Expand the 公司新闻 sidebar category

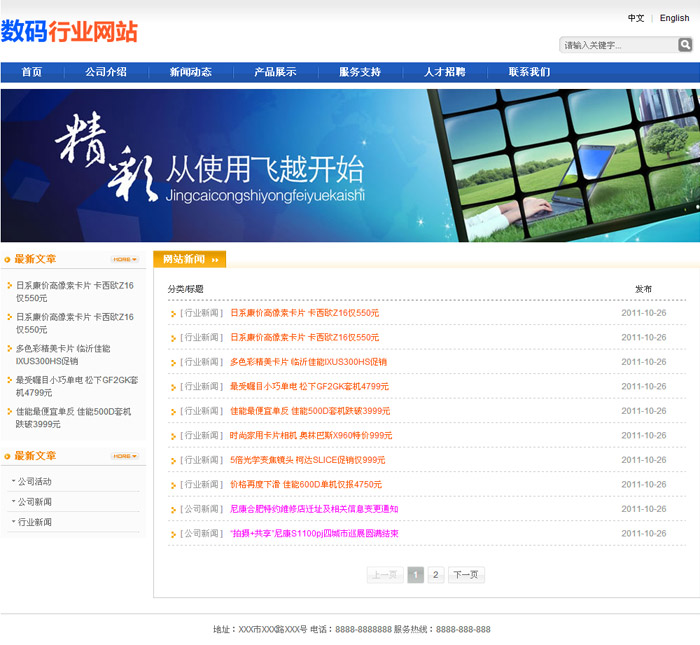(34, 502)
